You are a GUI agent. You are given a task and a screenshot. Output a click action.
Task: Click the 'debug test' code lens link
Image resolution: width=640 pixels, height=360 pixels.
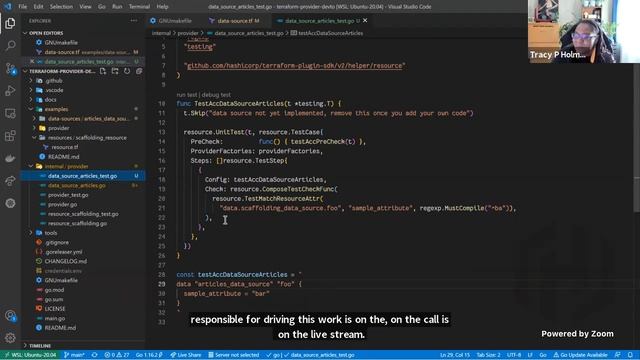(x=216, y=95)
